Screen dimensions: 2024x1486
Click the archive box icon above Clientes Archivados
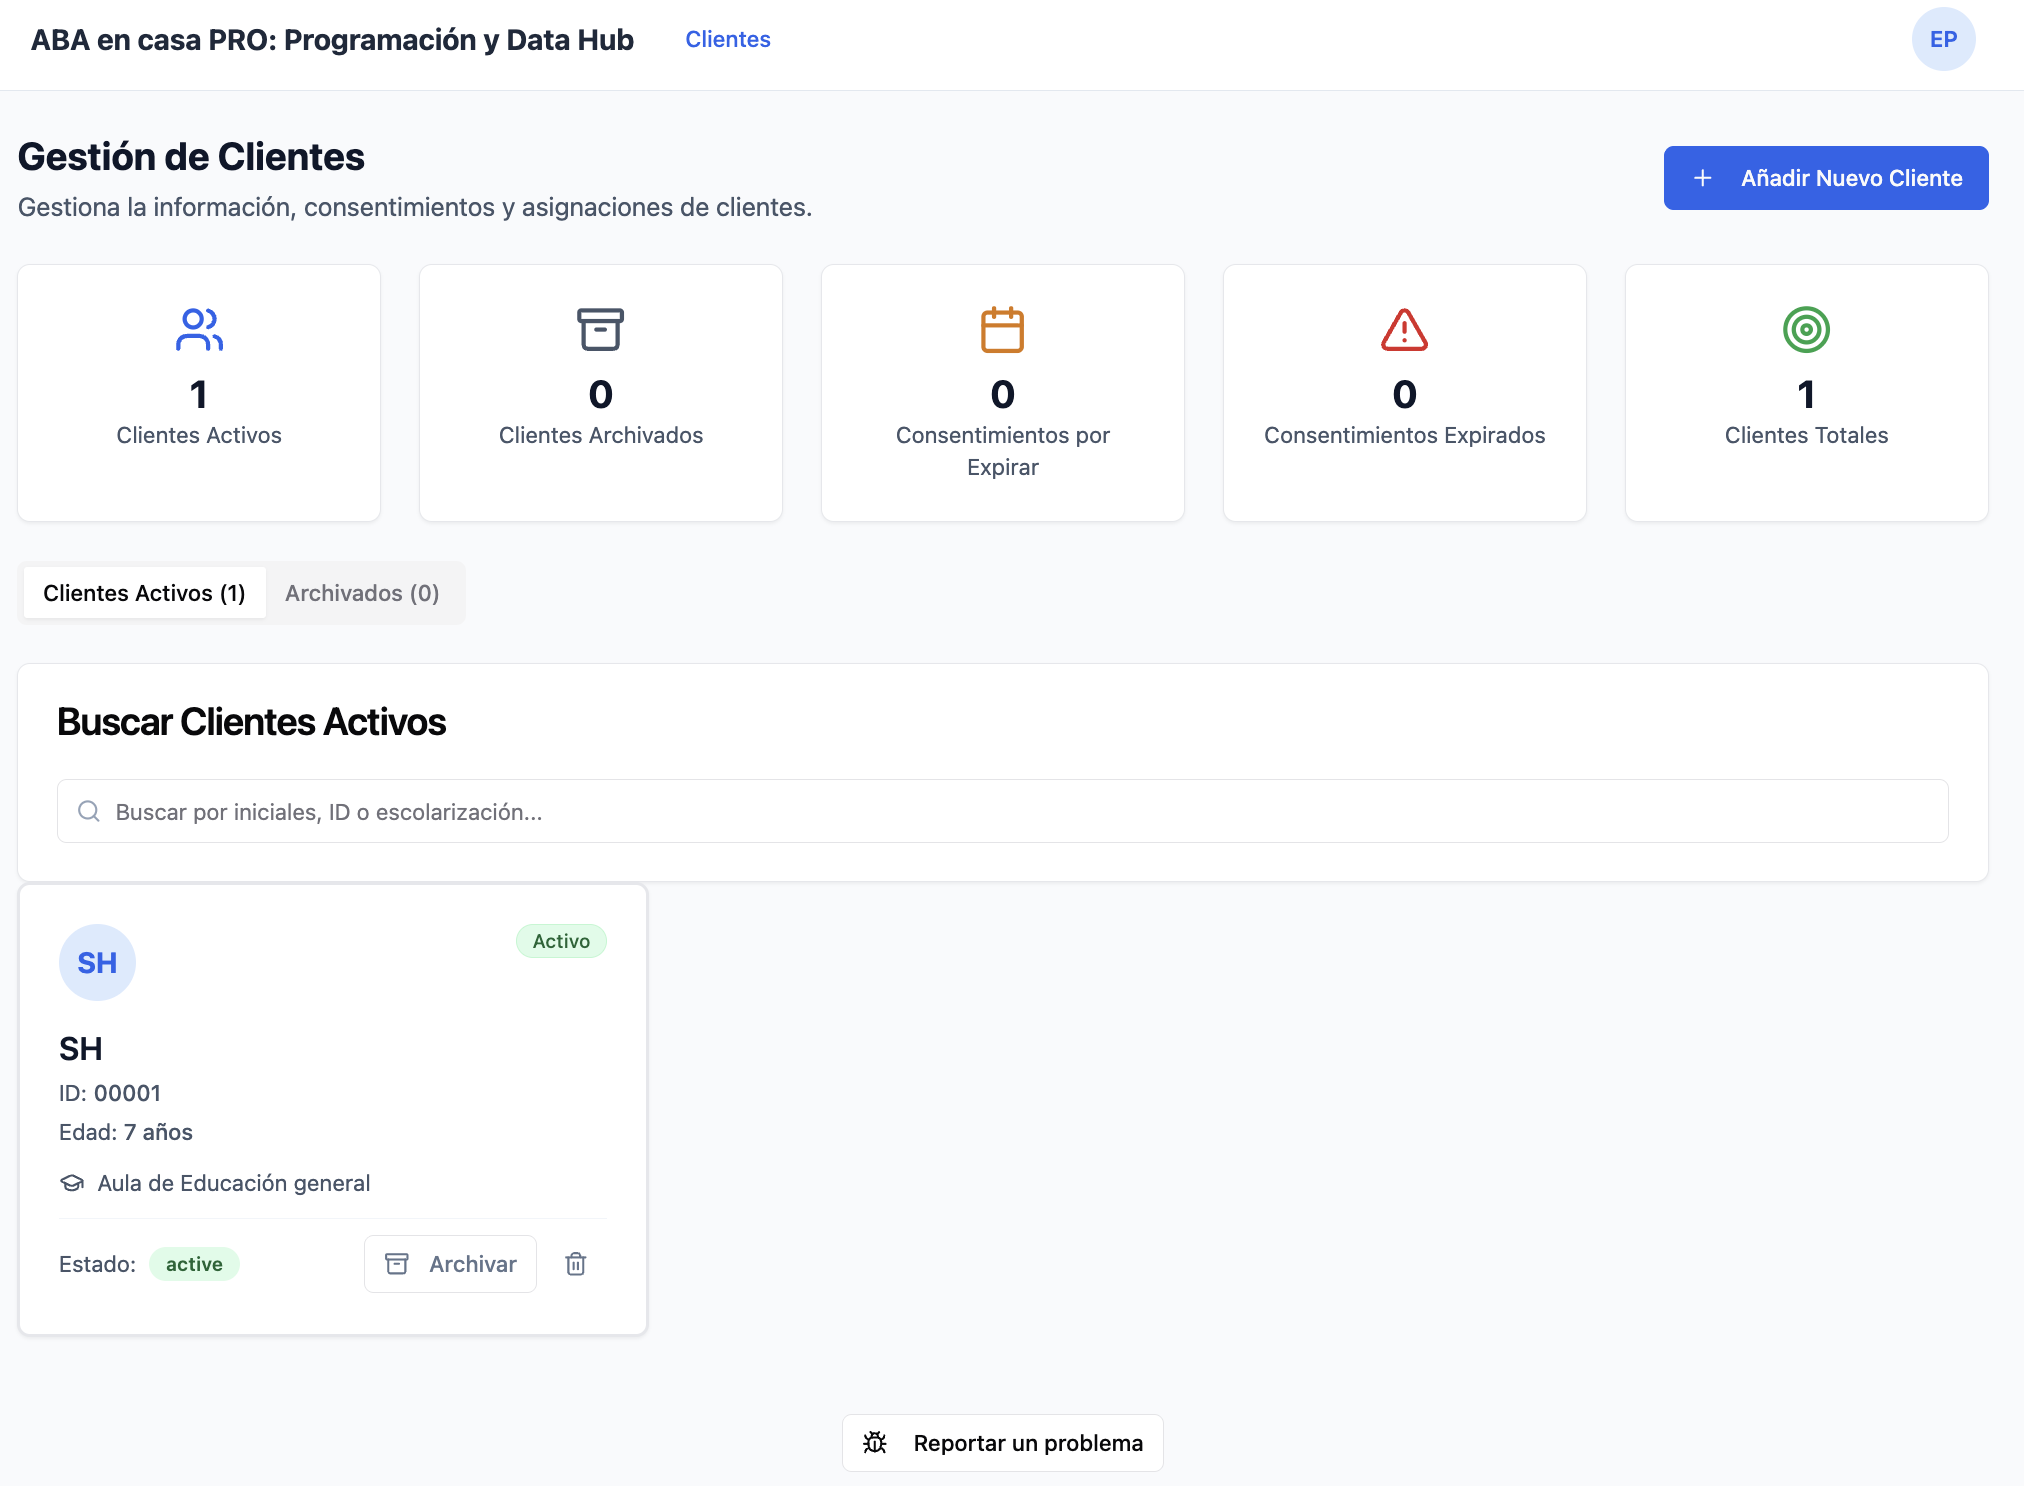pos(600,330)
